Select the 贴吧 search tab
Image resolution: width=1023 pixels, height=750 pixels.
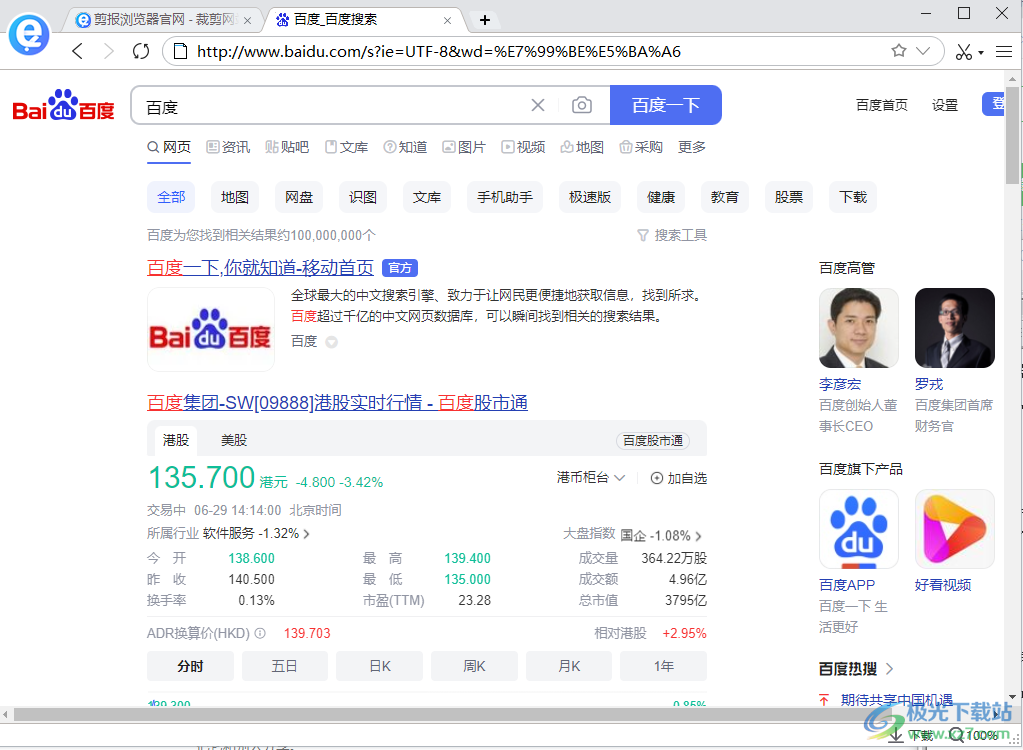point(287,147)
